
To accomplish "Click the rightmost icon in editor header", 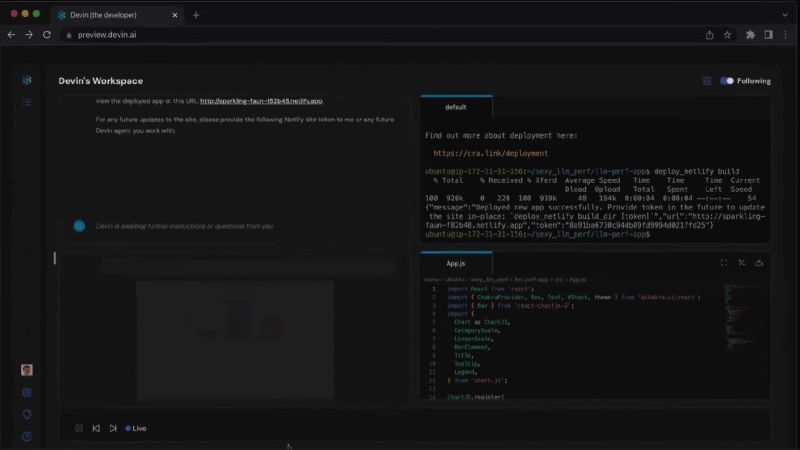I will tap(758, 263).
